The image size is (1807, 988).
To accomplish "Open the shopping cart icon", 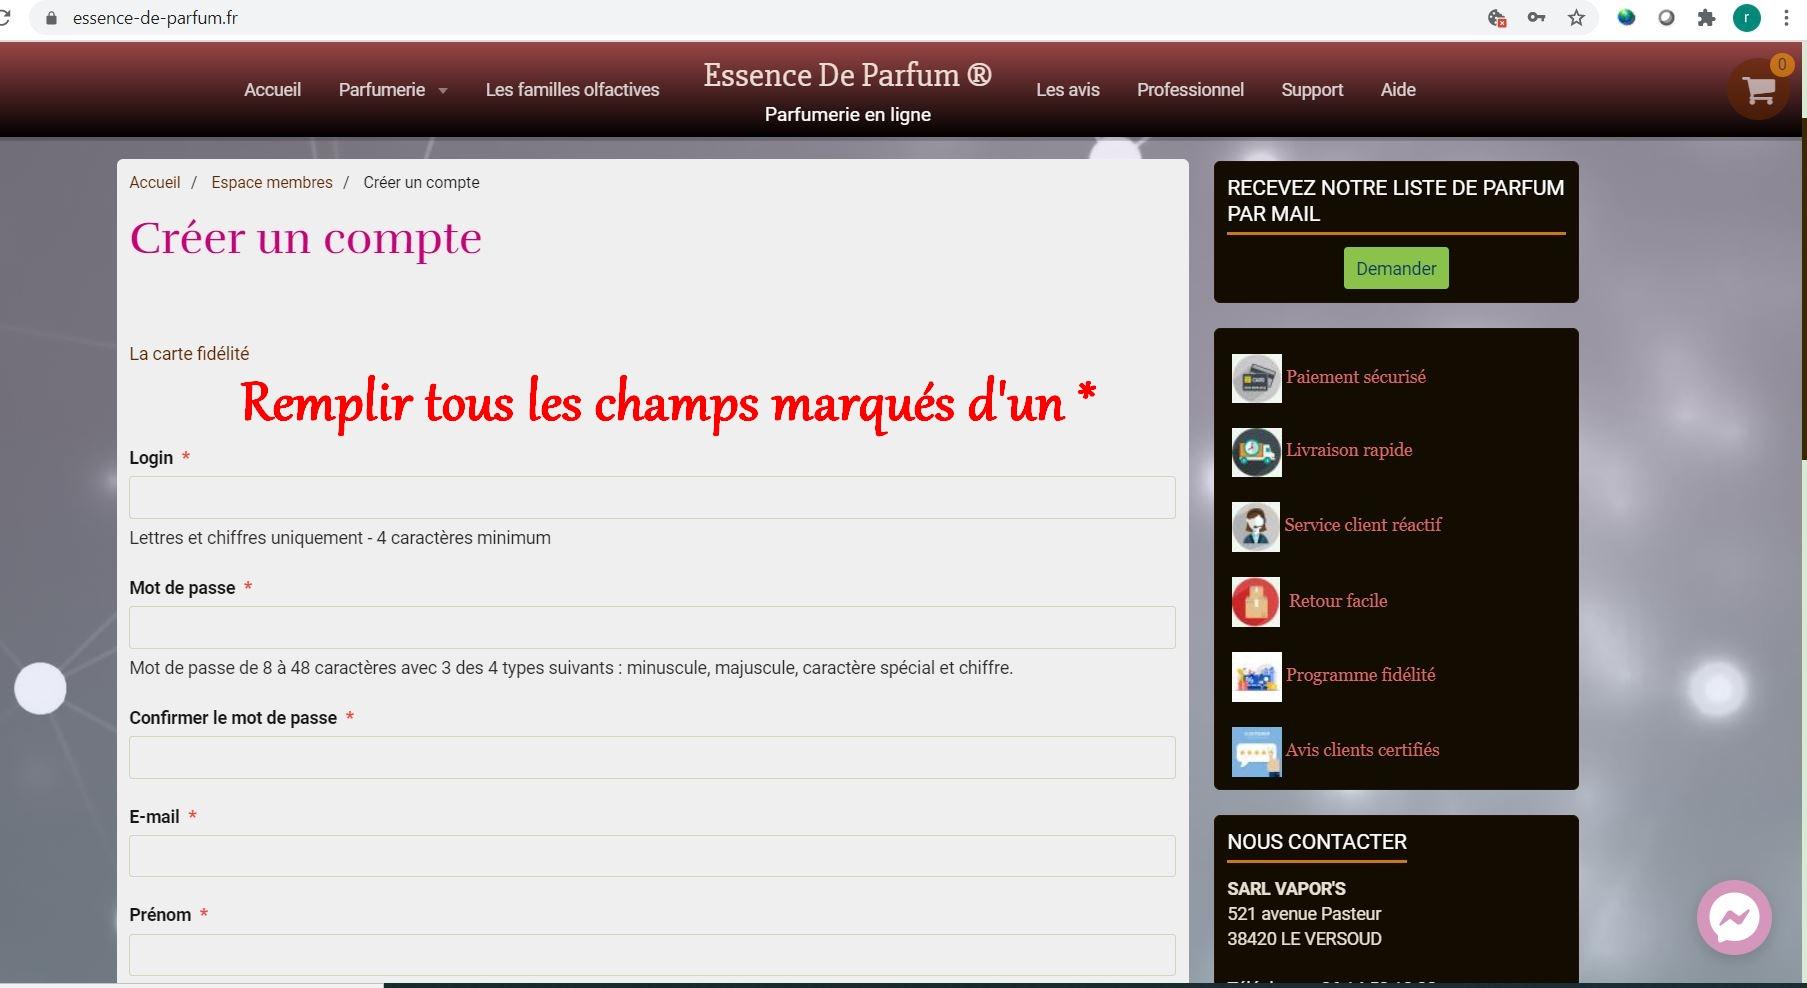I will pos(1758,89).
